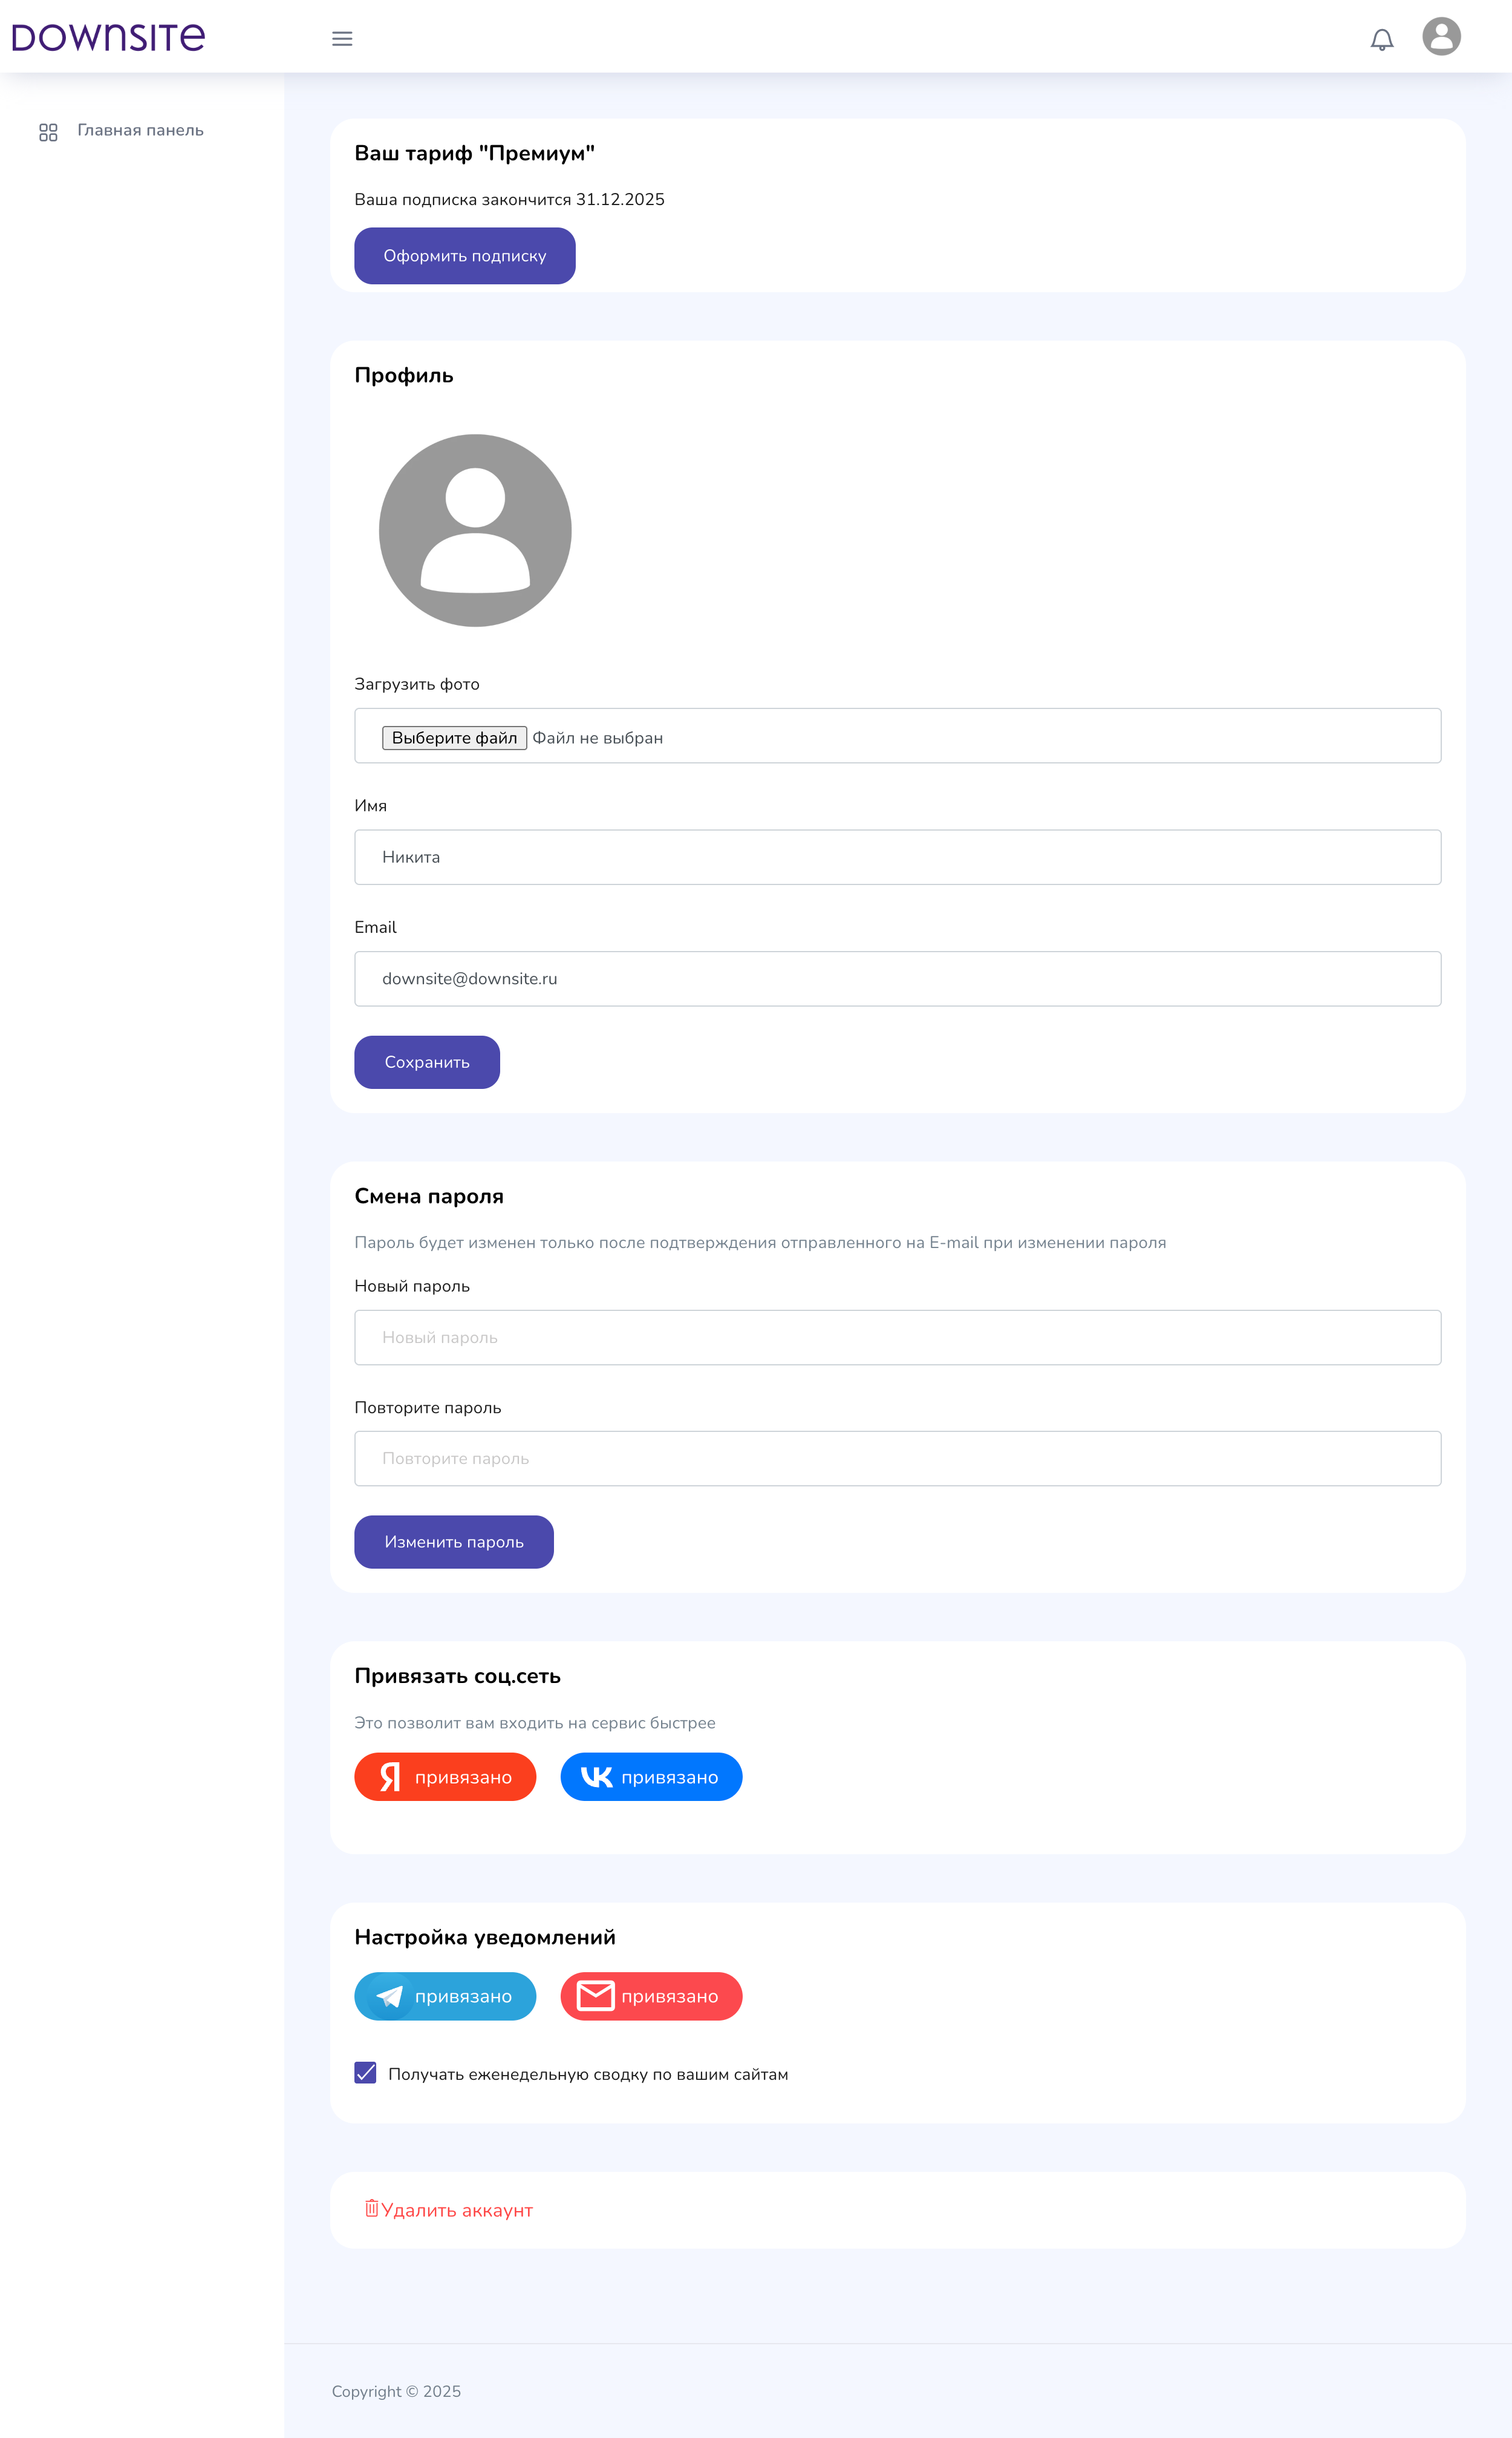The image size is (1512, 2438).
Task: Click the Downsite logo
Action: coord(108,37)
